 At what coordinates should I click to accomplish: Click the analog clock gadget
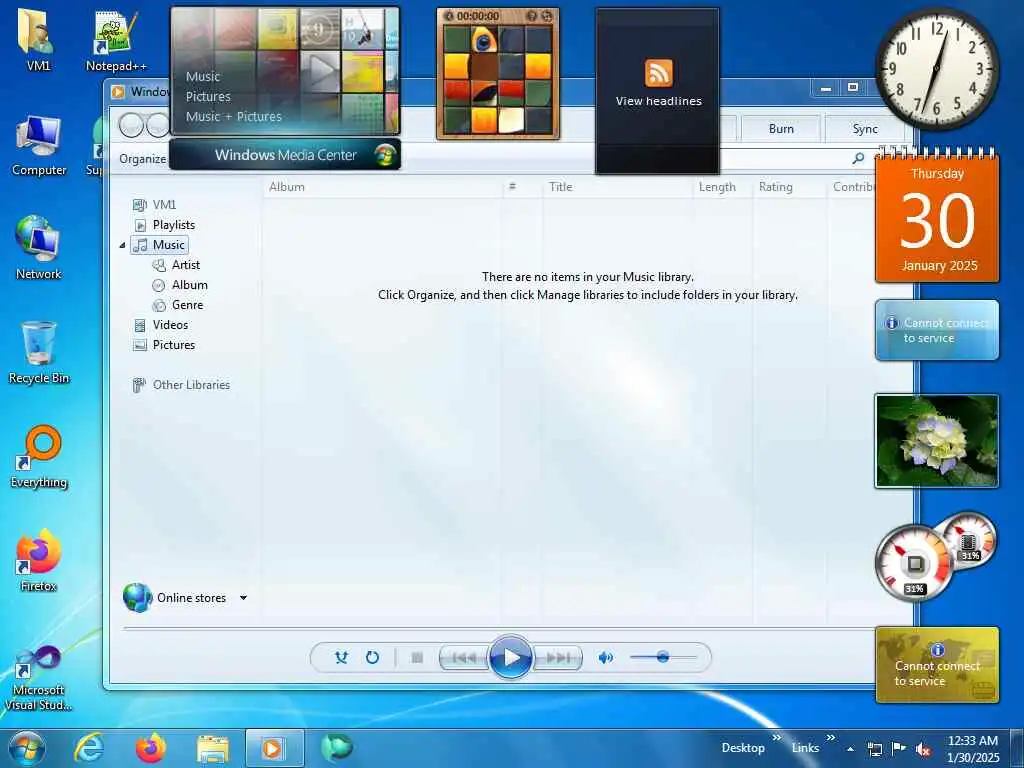click(x=936, y=68)
